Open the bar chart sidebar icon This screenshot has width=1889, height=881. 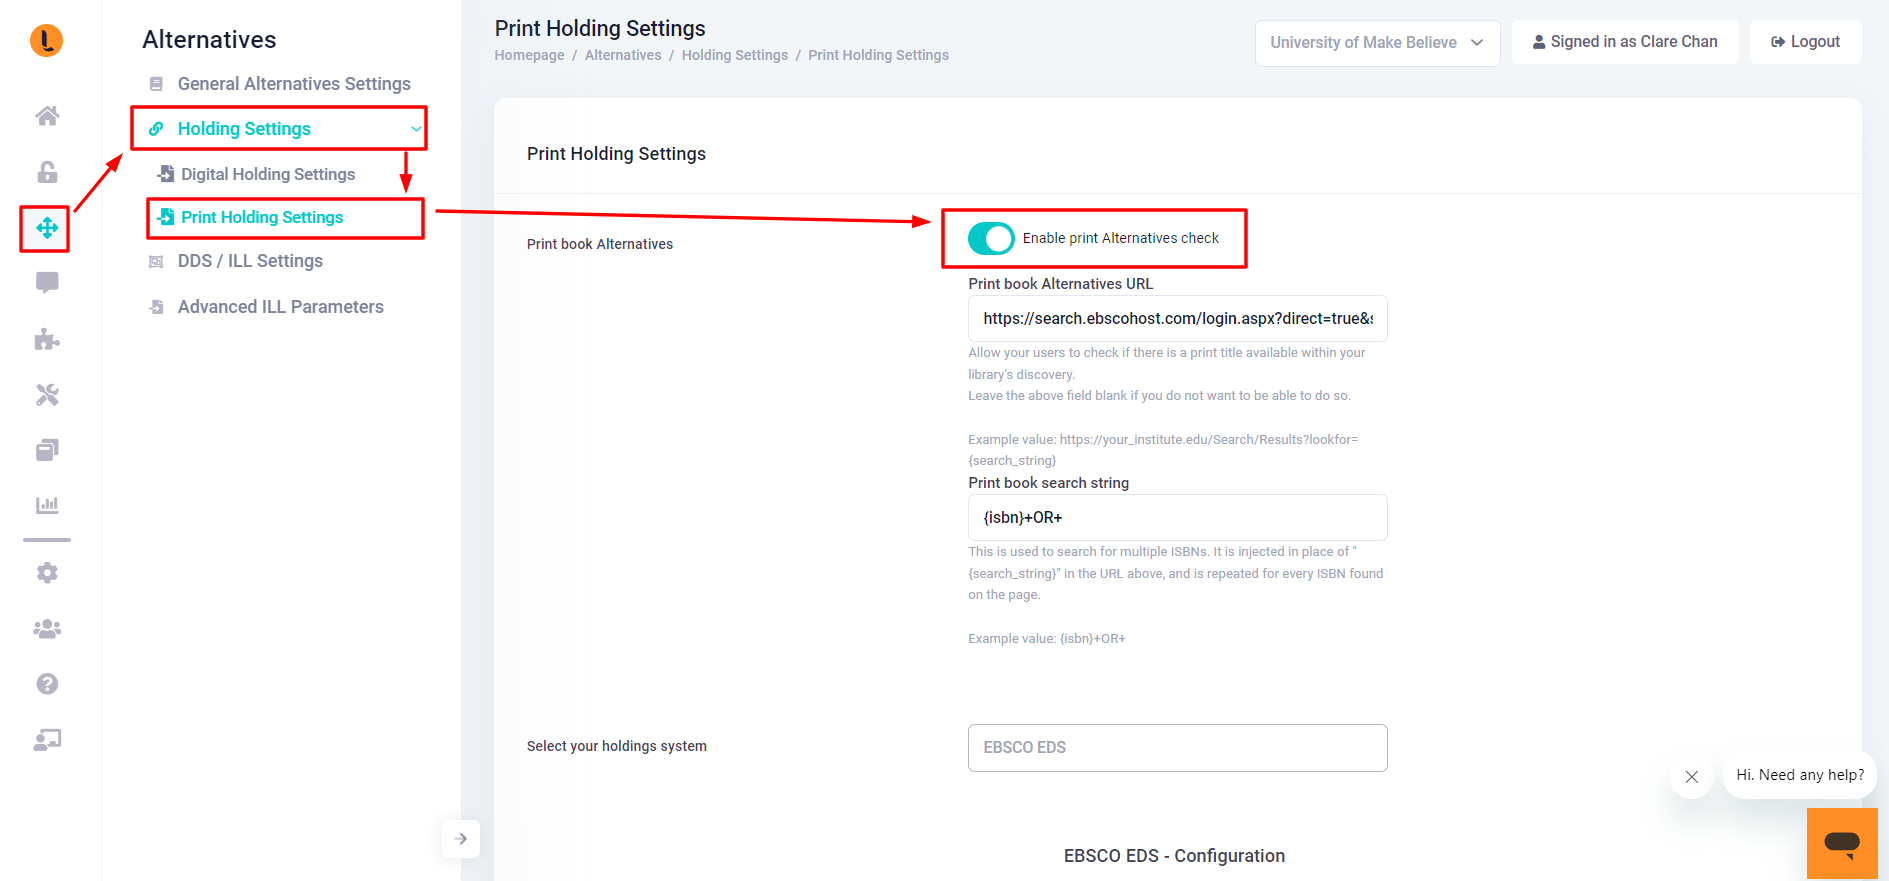click(47, 505)
